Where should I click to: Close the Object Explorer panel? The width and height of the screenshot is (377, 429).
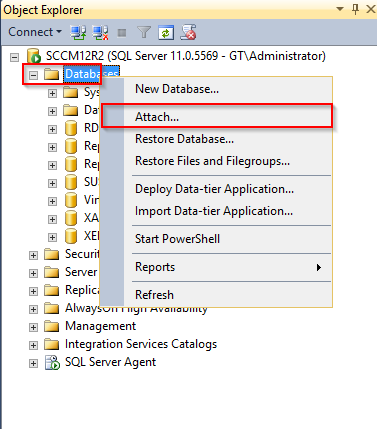point(371,9)
